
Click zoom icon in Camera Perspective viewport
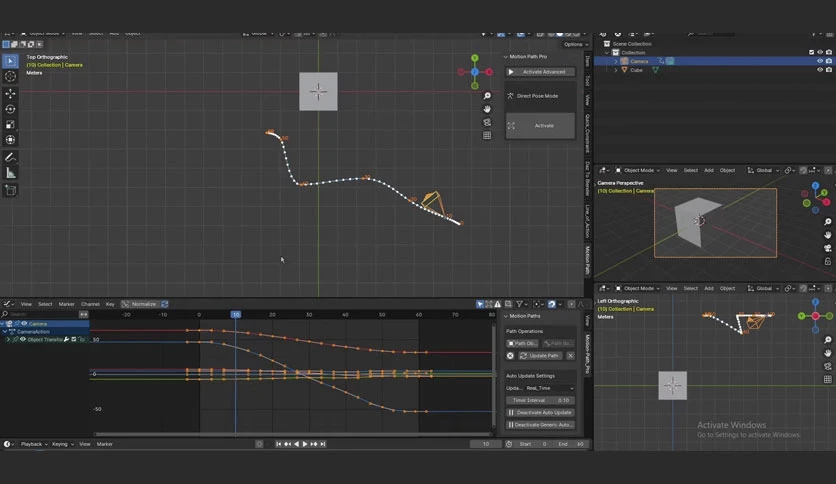click(827, 222)
